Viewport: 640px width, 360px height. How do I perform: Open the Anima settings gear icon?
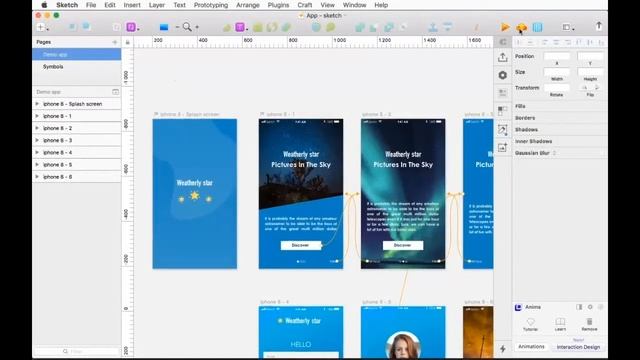point(590,307)
